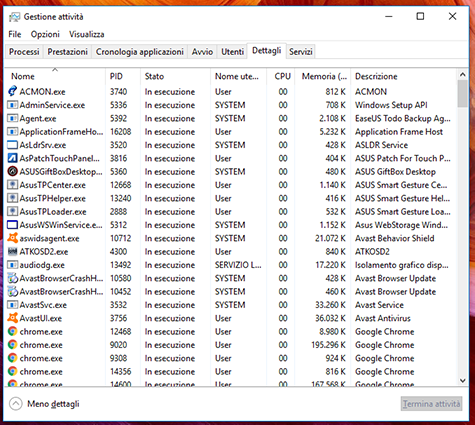Select the 'Avast Antivirus' description
475x425 pixels.
[x=383, y=318]
